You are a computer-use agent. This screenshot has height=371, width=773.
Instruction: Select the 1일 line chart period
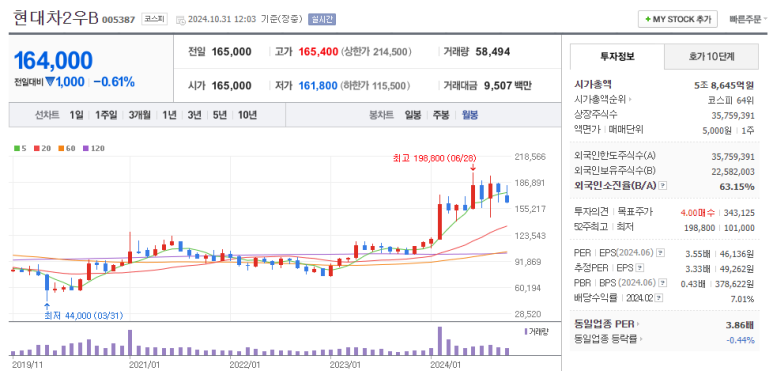point(76,115)
